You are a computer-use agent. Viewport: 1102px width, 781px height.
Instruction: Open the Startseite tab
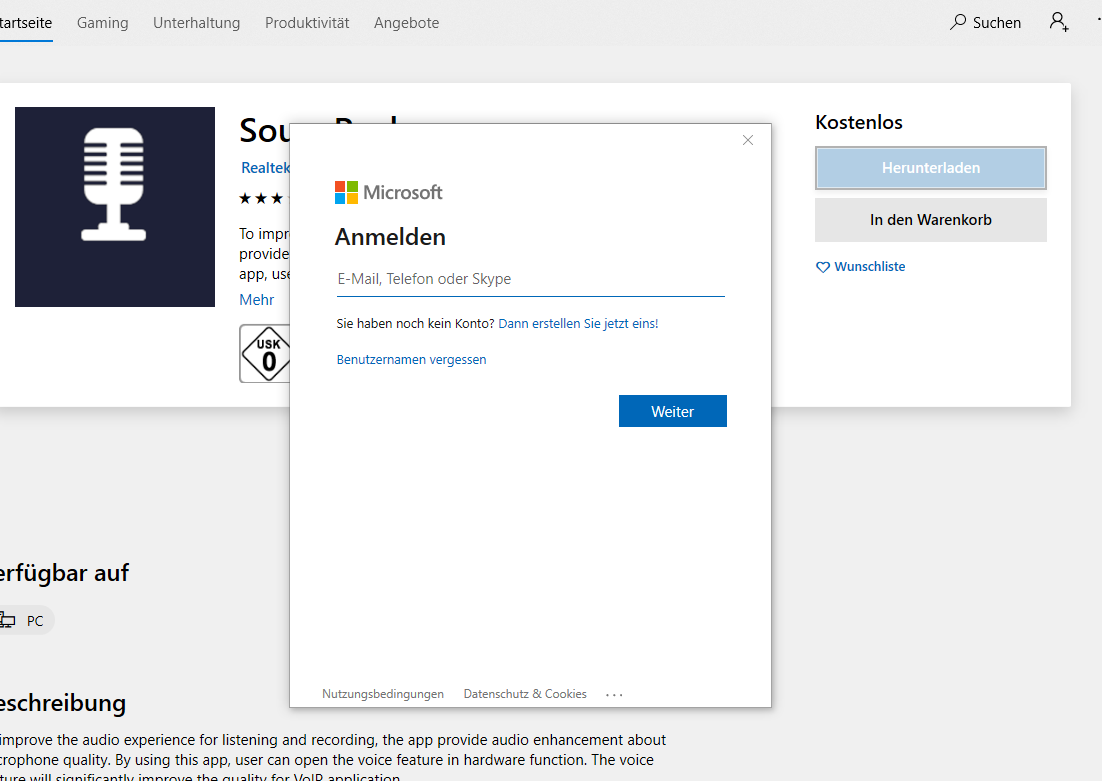coord(25,23)
